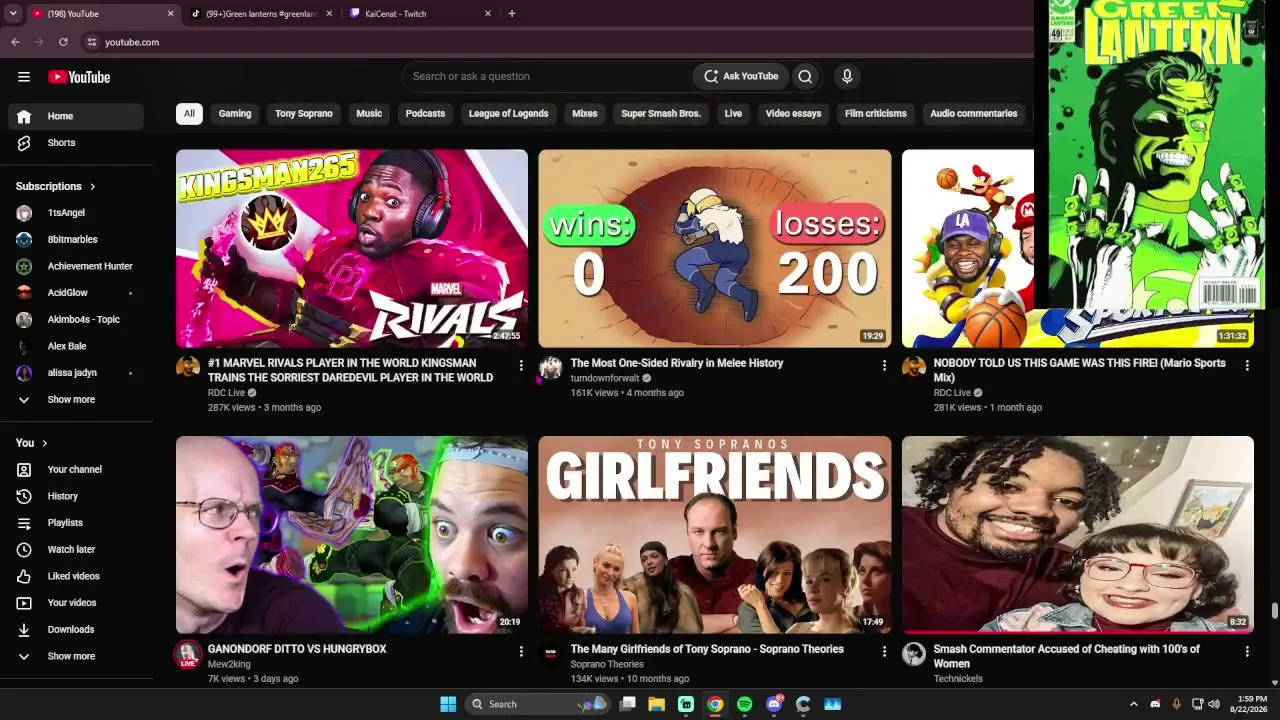Select the Audio commentaries filter chip
1280x720 pixels.
tap(974, 114)
